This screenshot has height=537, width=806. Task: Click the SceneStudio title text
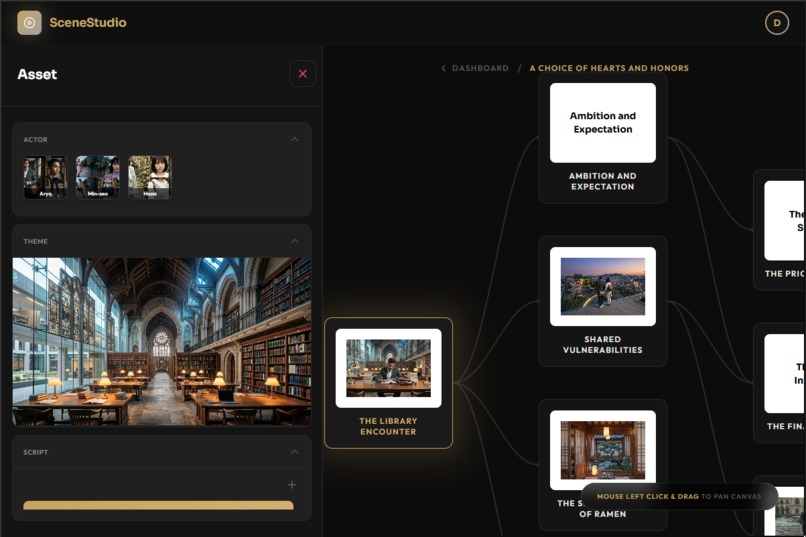[x=88, y=23]
